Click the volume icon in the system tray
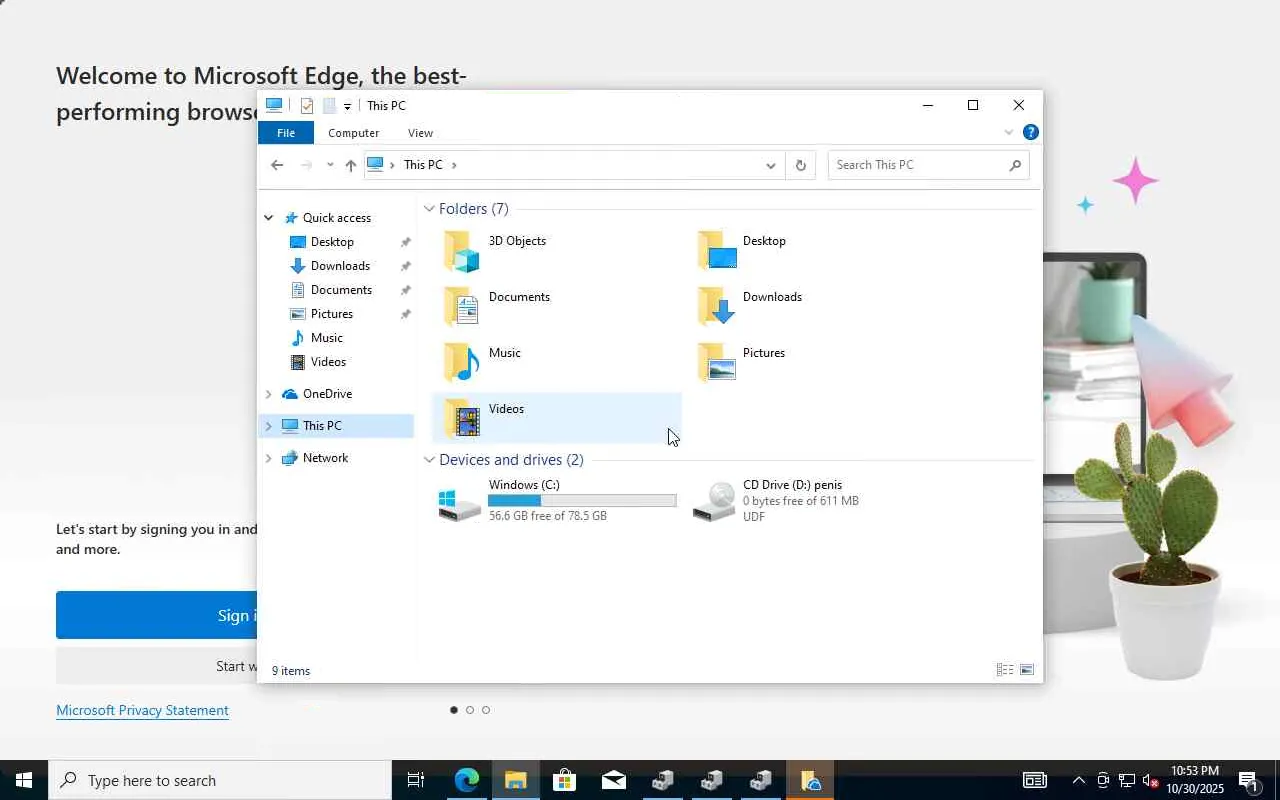 click(1150, 780)
